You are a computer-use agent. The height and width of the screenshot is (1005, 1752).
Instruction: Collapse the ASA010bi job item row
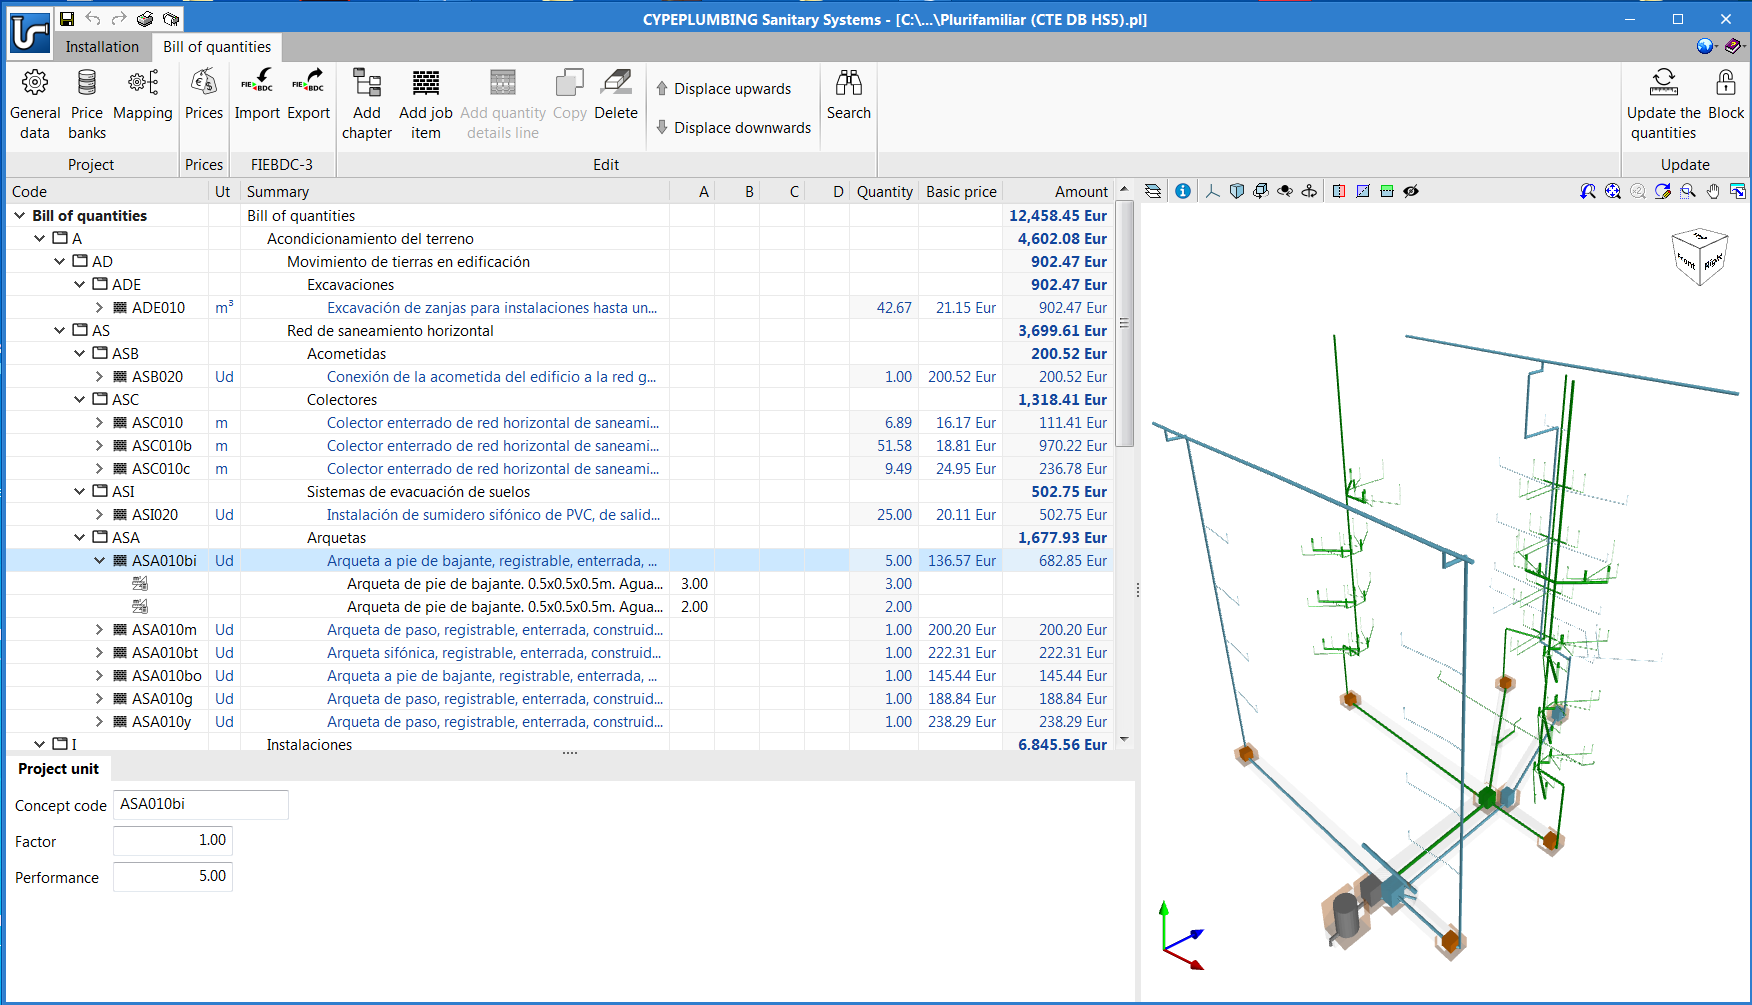tap(98, 560)
